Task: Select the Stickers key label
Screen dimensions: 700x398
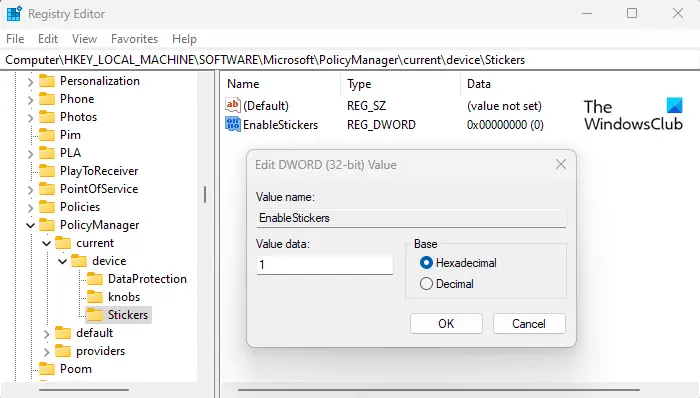Action: pos(128,315)
